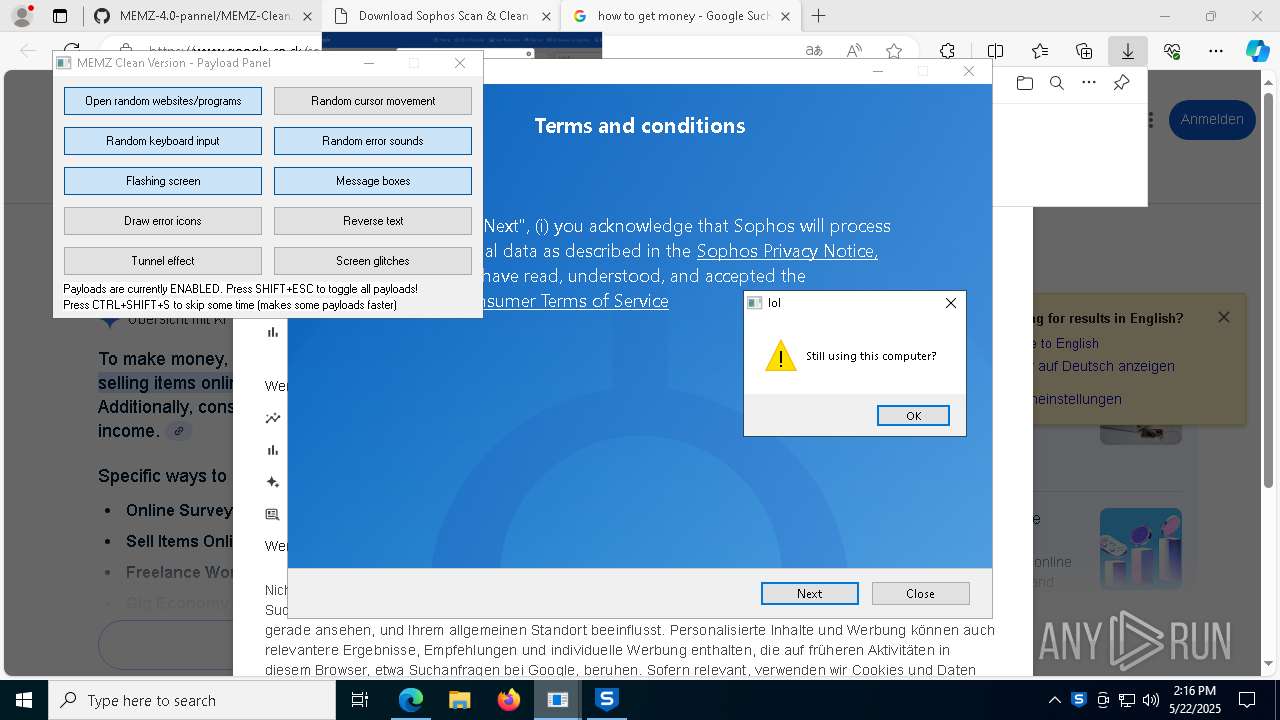Click the browser refresh icon
This screenshot has width=1280, height=720.
click(x=72, y=51)
